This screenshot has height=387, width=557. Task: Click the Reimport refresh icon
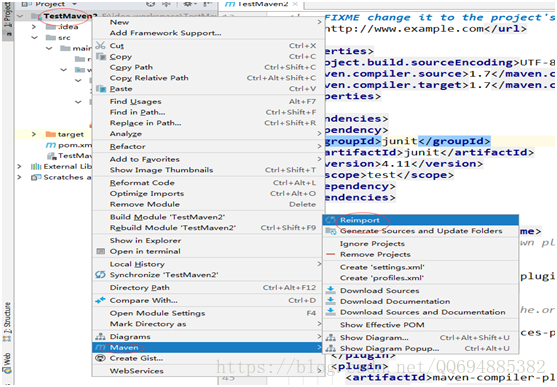(x=331, y=220)
